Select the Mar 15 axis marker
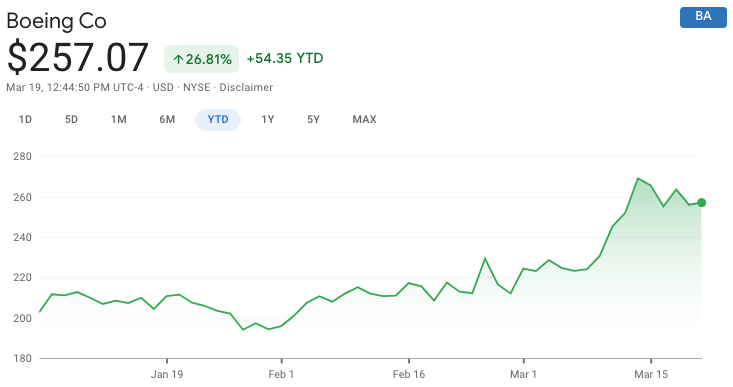Image resolution: width=733 pixels, height=387 pixels. pyautogui.click(x=651, y=374)
